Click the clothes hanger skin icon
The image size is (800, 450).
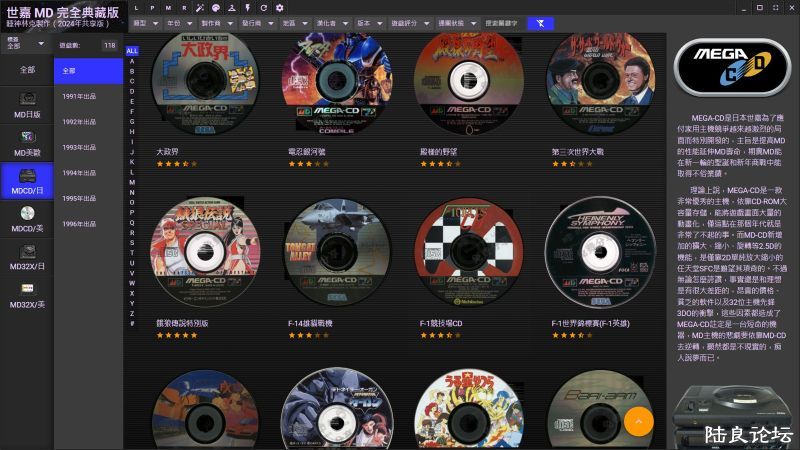tap(232, 8)
